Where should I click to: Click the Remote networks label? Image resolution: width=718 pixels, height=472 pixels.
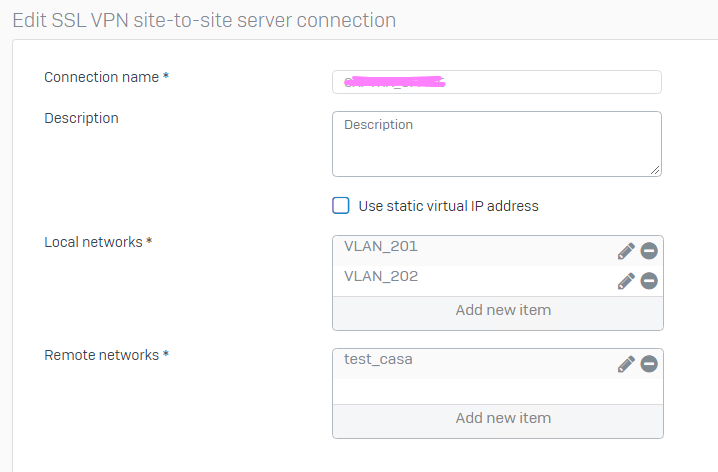[x=102, y=355]
